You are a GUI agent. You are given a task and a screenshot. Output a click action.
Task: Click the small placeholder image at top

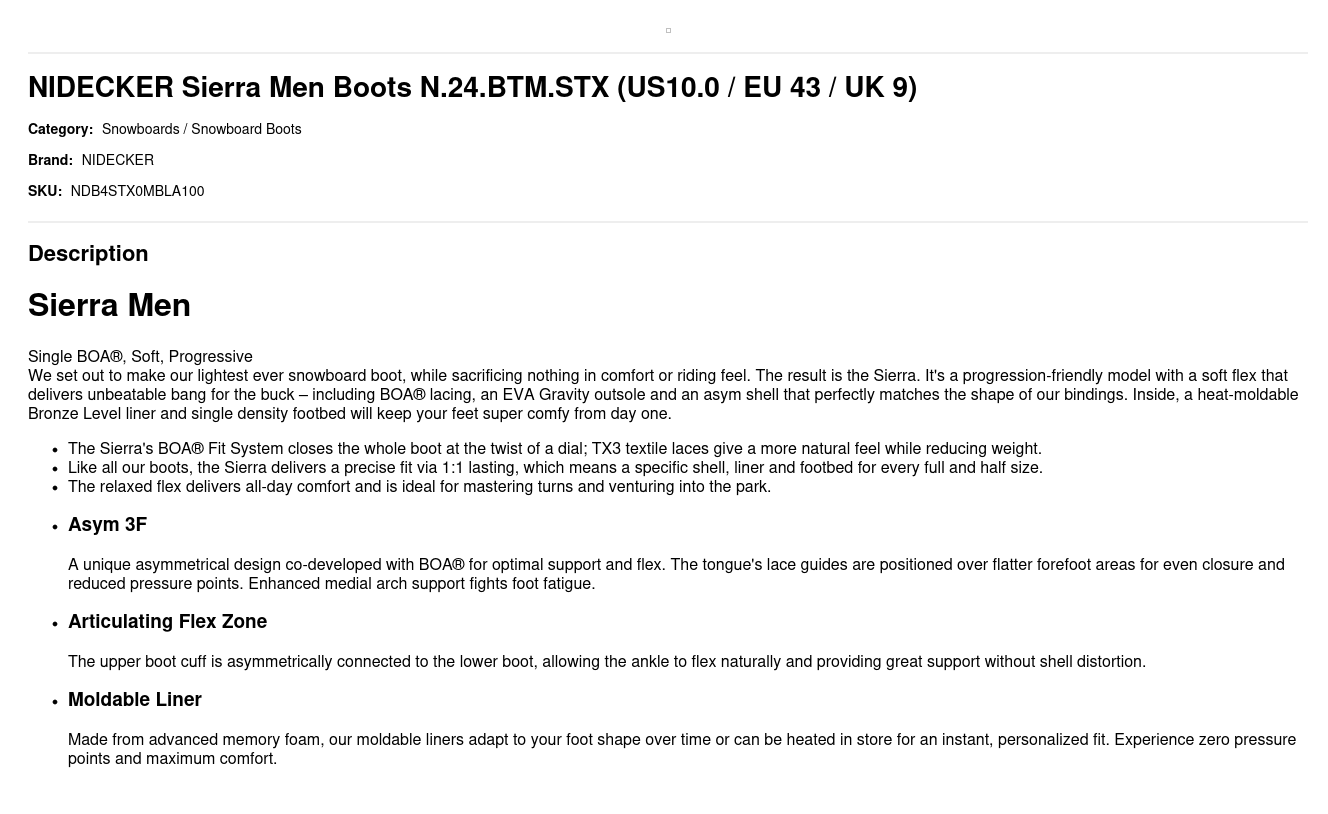668,31
